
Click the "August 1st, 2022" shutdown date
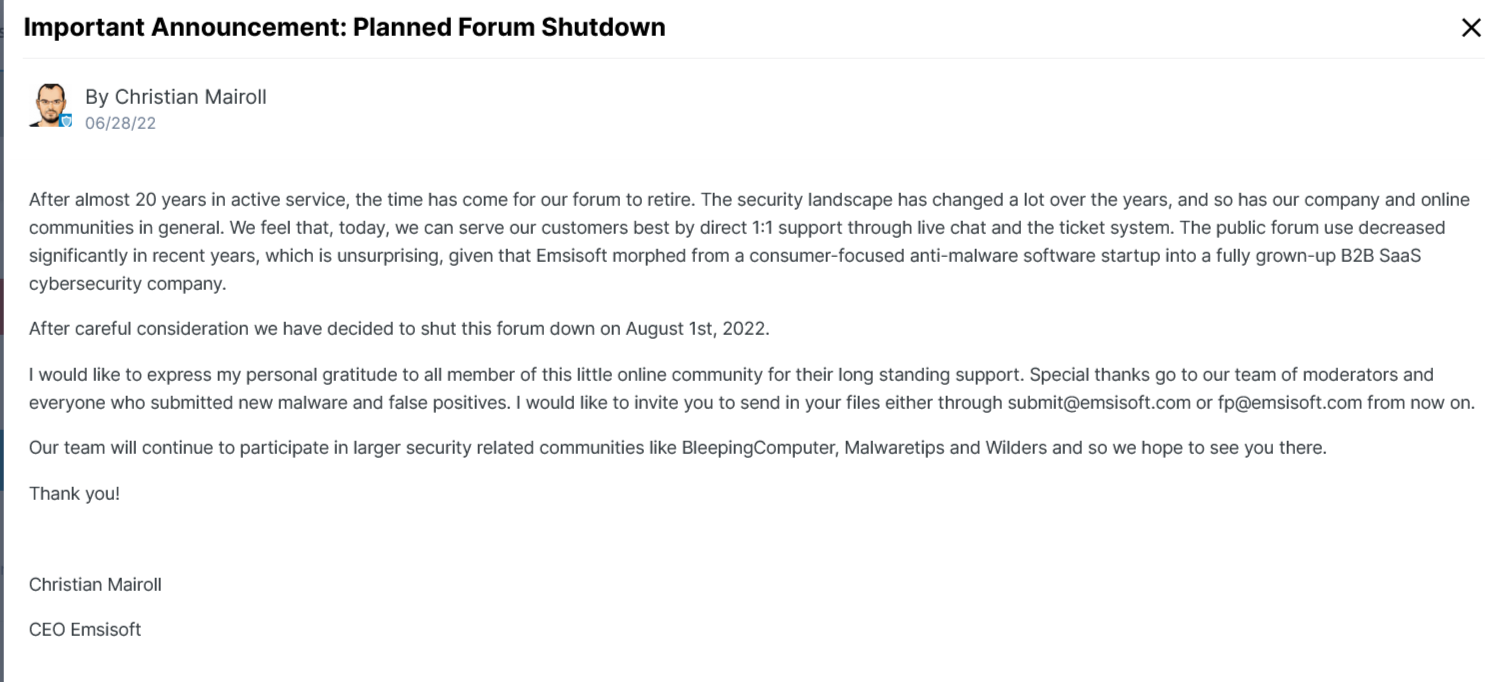click(x=697, y=329)
